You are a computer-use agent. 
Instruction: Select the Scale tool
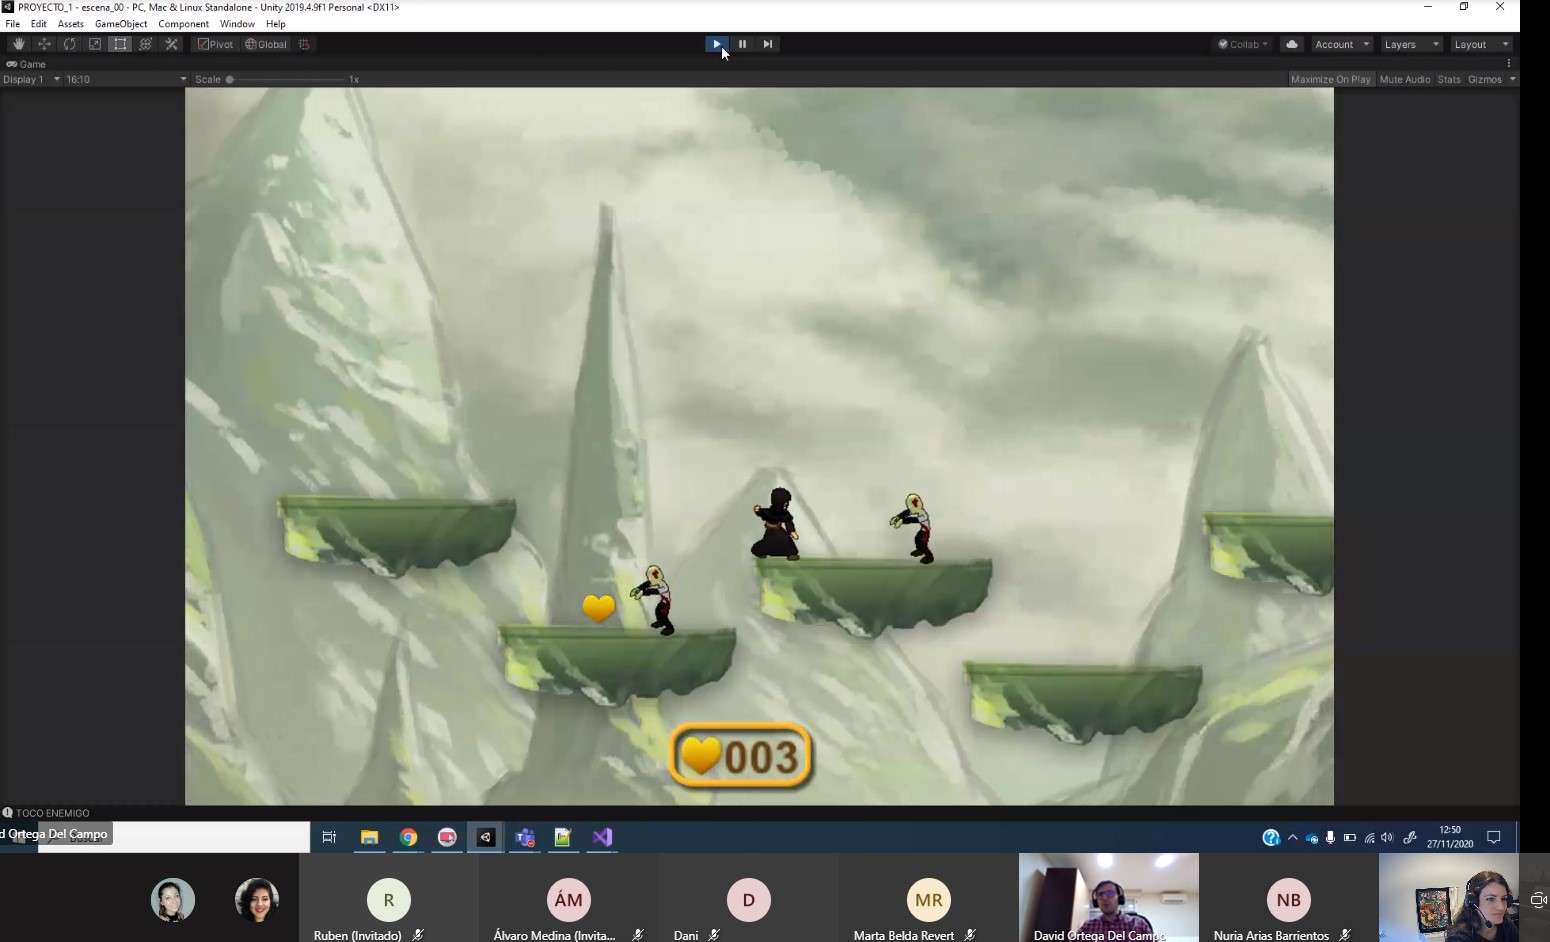point(95,44)
